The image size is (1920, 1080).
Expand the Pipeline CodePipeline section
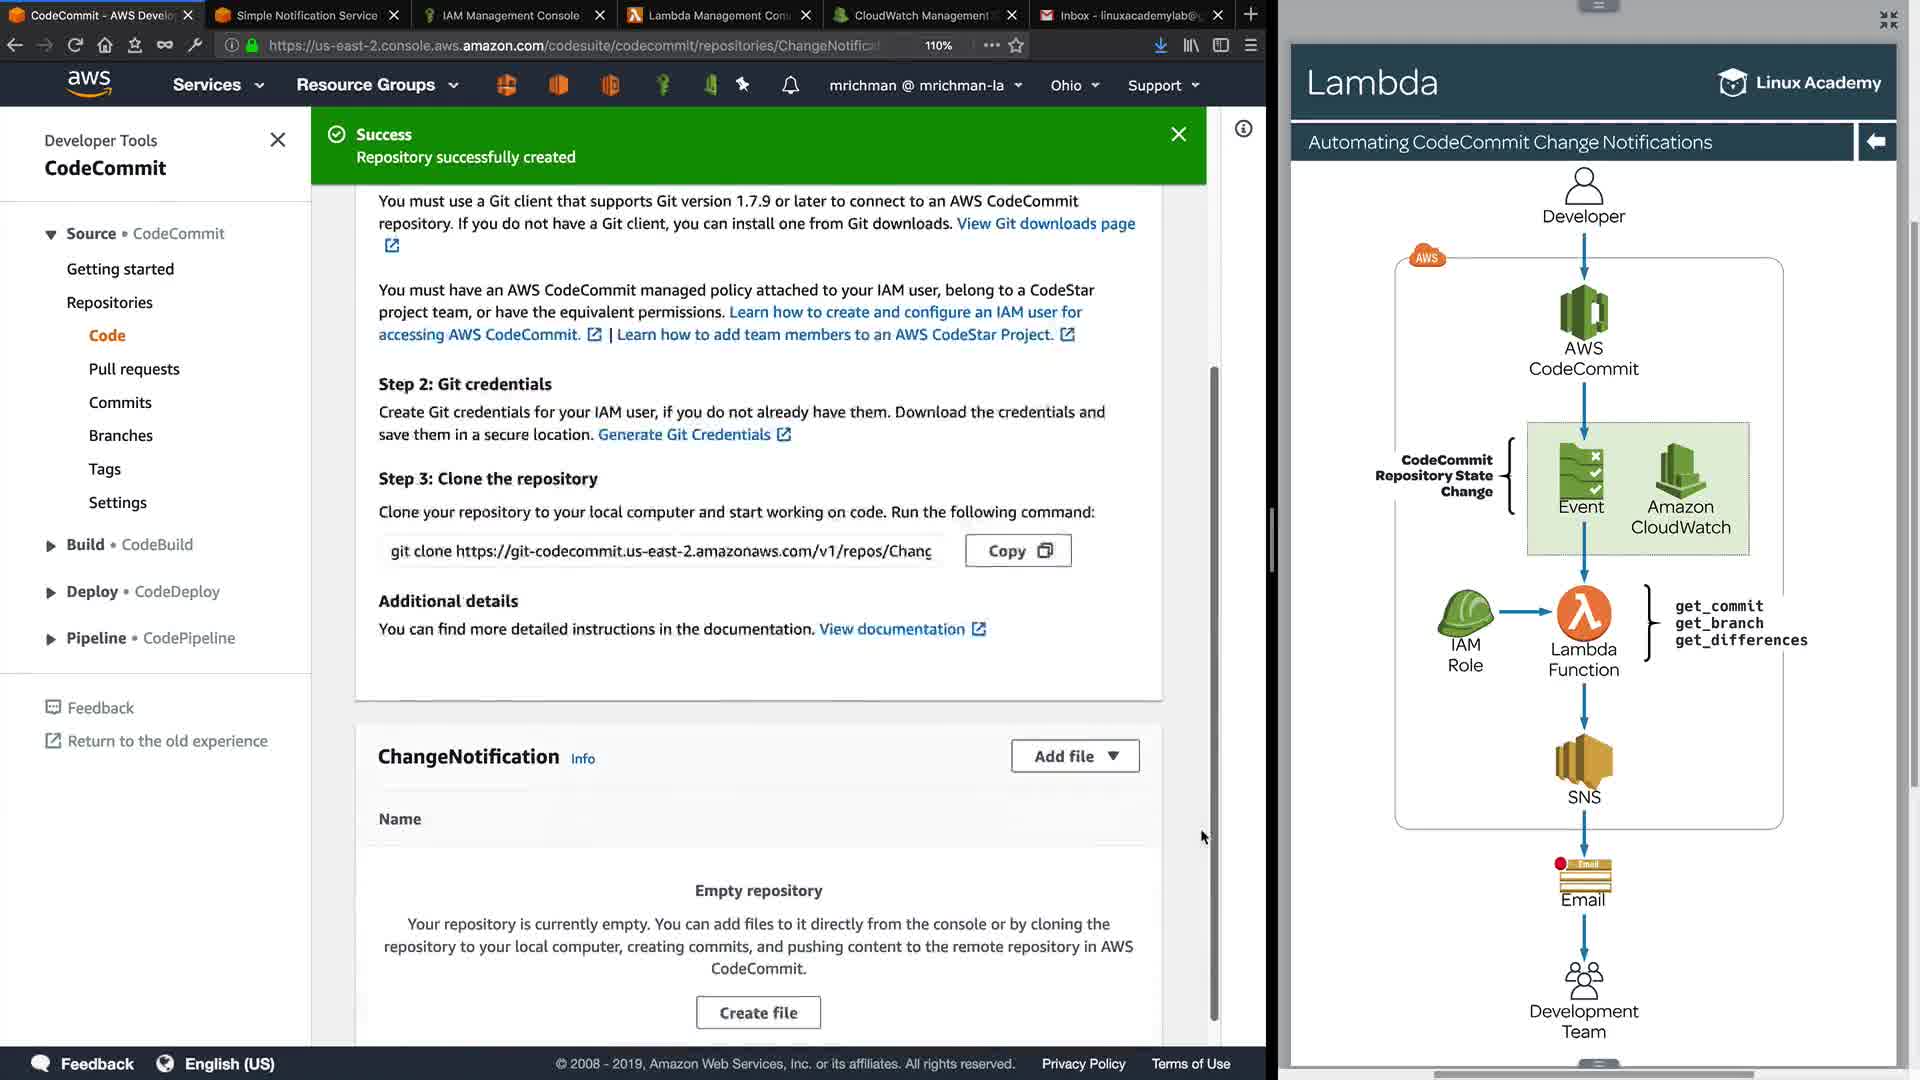(x=51, y=639)
